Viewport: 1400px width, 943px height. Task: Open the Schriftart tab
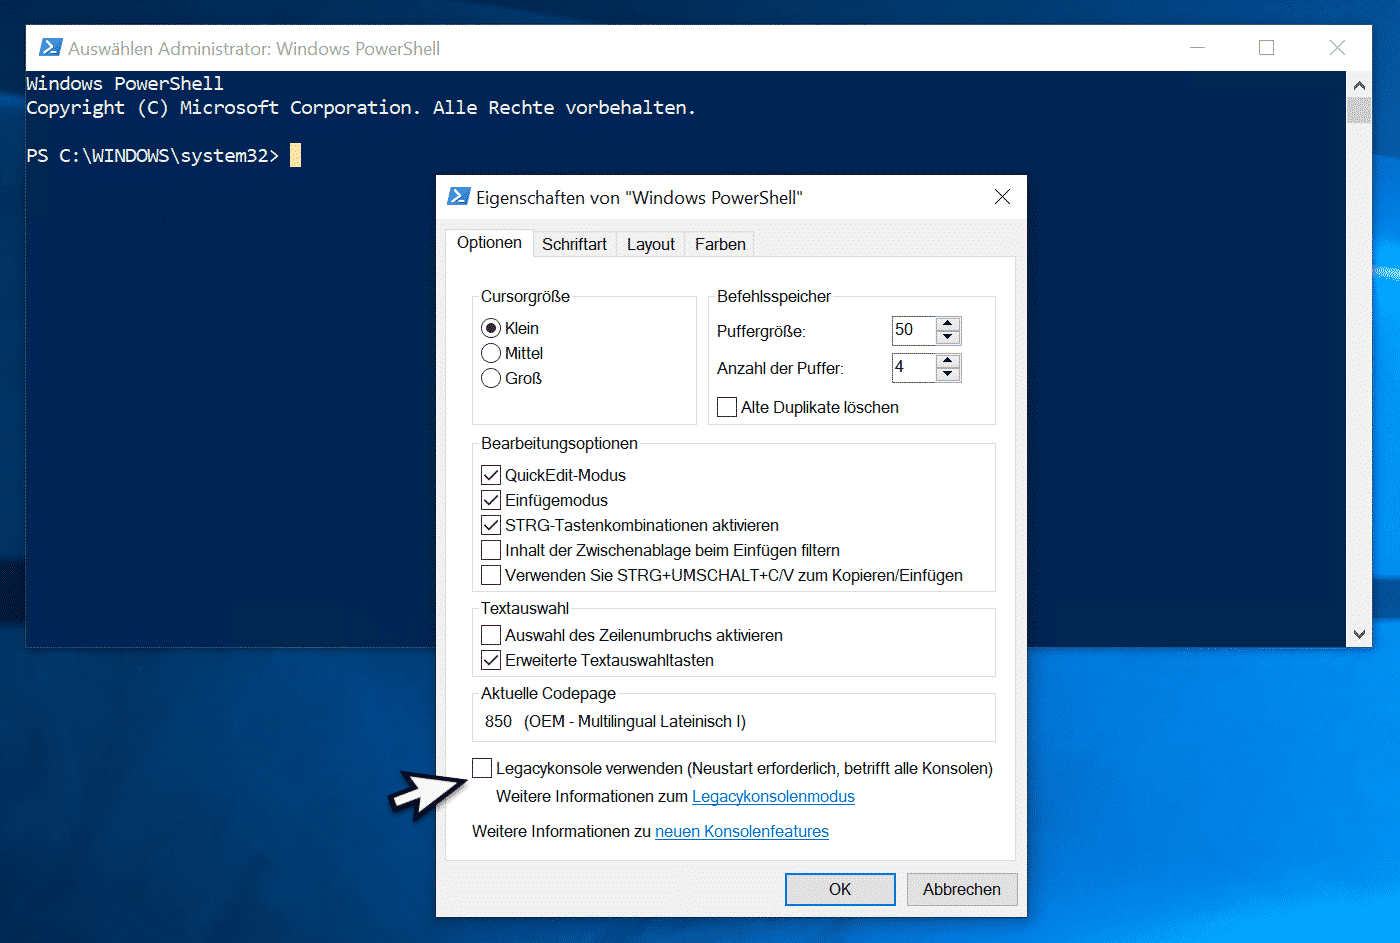[574, 244]
